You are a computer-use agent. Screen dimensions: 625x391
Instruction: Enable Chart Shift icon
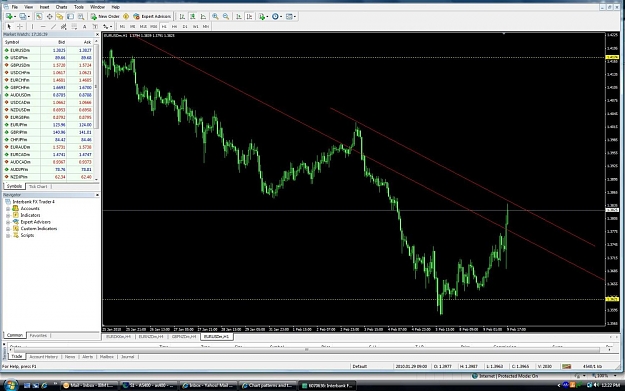[249, 16]
